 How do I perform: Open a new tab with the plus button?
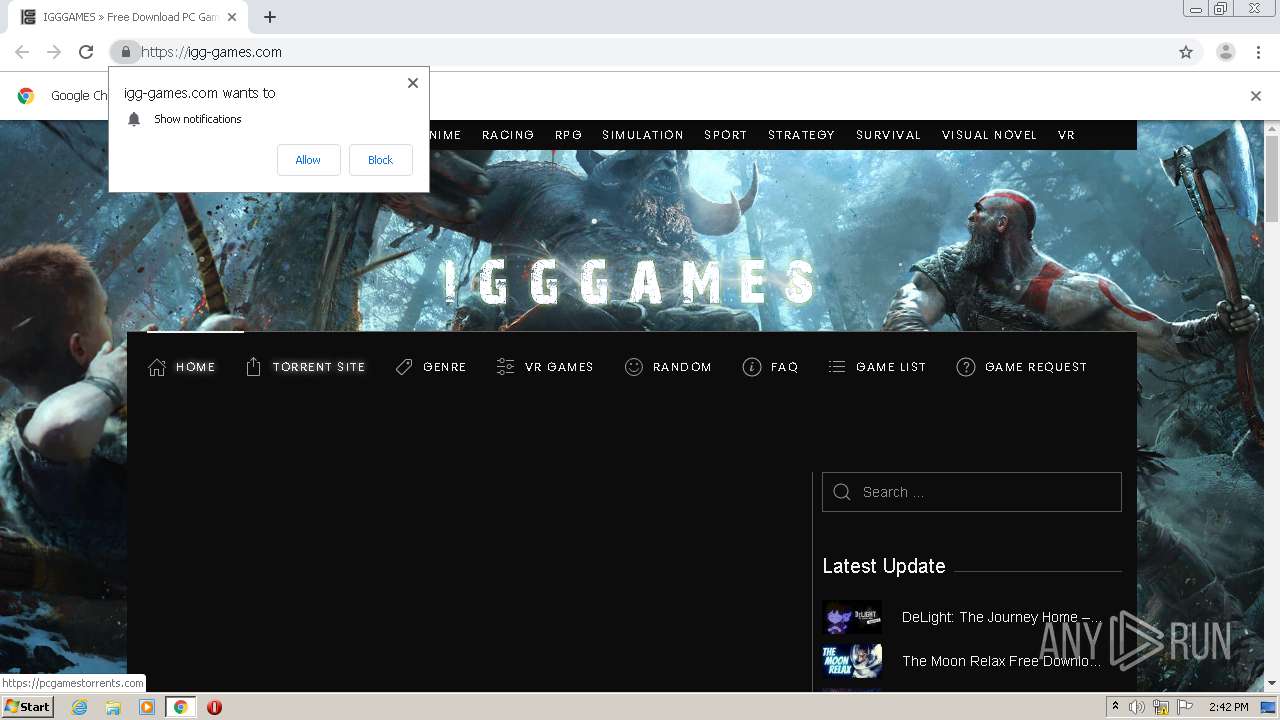(270, 17)
